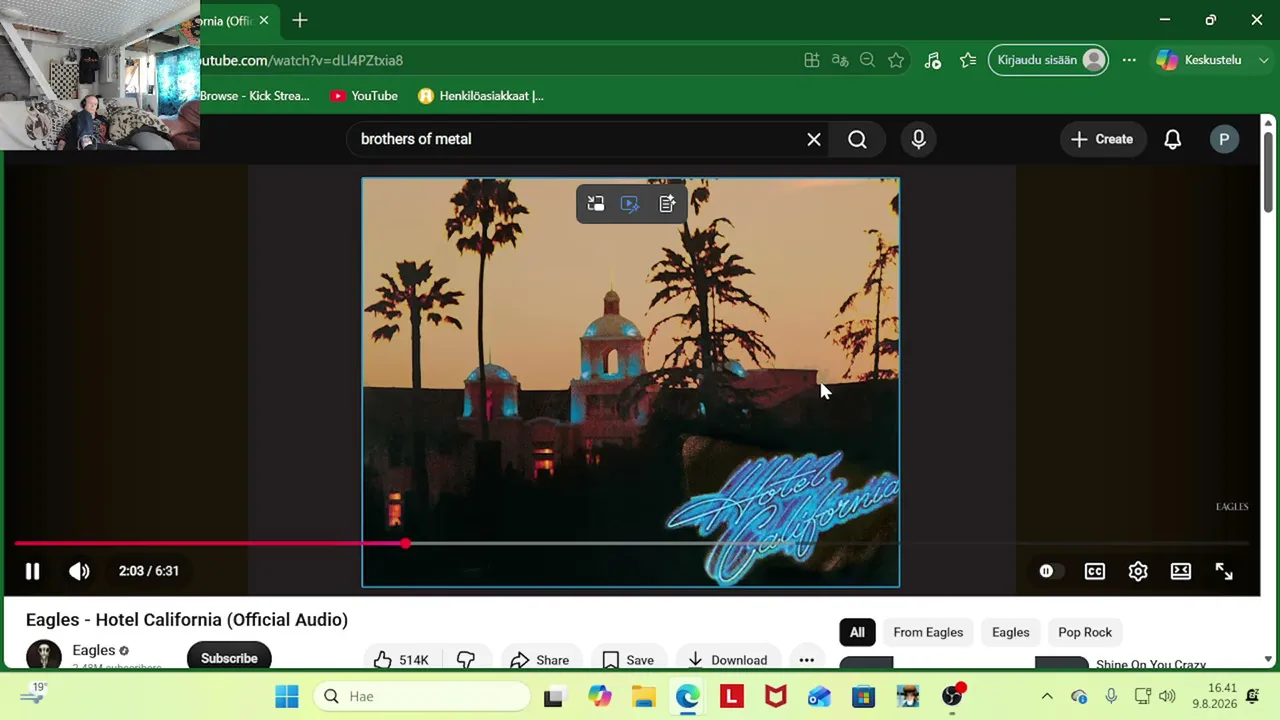1280x720 pixels.
Task: Open the red L app on the taskbar
Action: [x=732, y=696]
